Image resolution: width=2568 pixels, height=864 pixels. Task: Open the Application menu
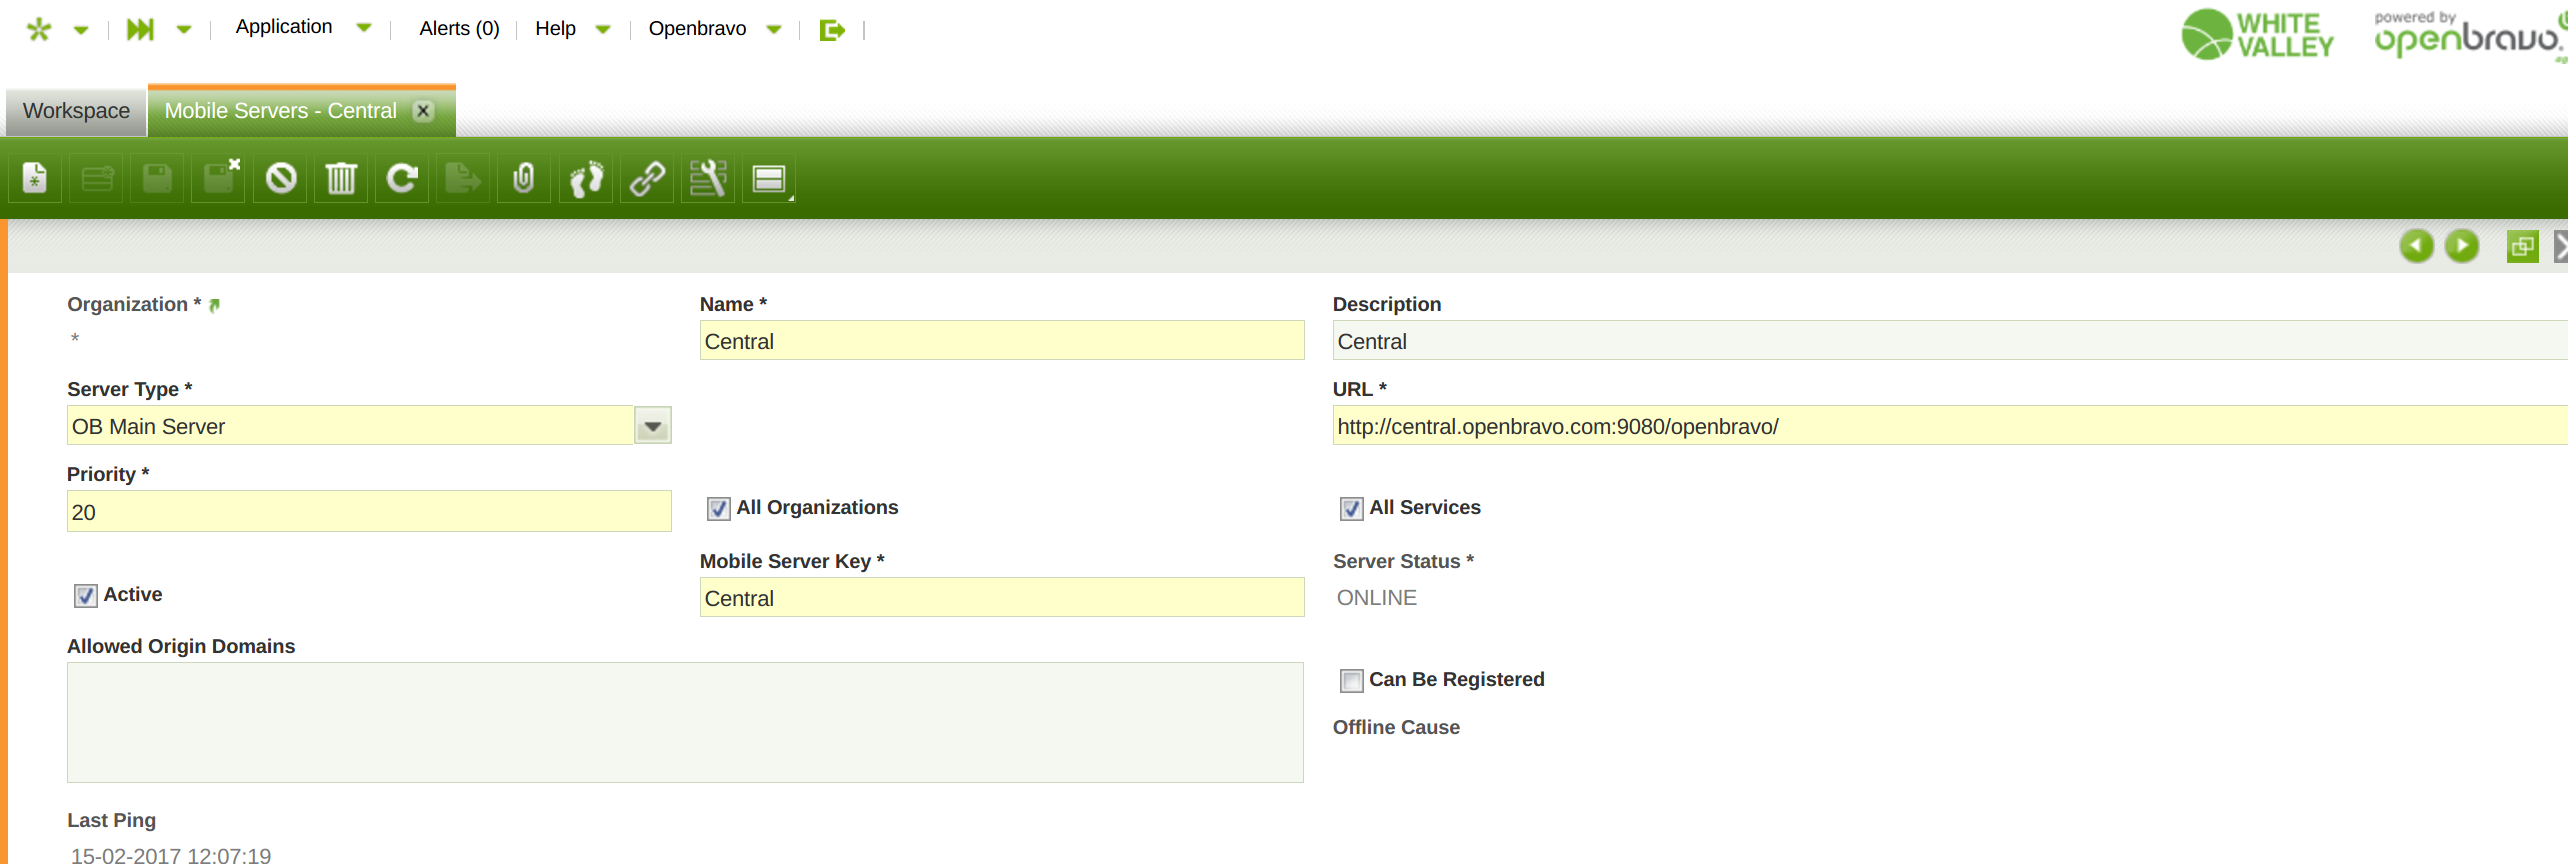[x=284, y=27]
